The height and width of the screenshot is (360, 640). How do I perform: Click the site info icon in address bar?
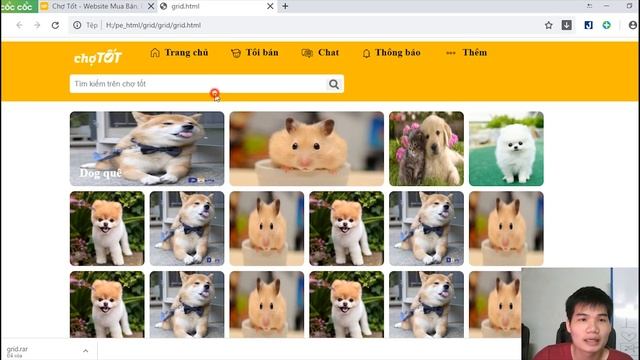pos(77,25)
